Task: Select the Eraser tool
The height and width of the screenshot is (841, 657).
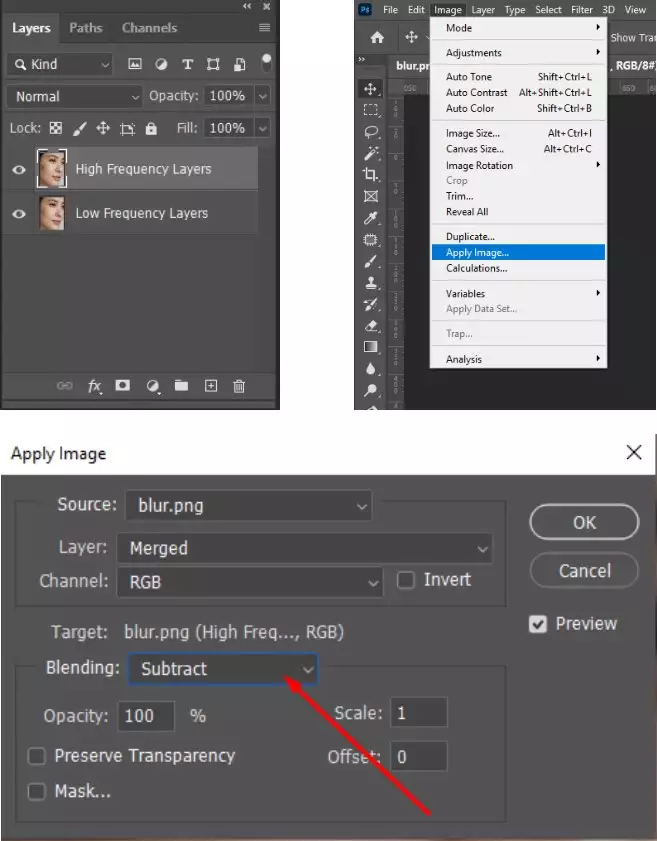Action: click(x=371, y=326)
